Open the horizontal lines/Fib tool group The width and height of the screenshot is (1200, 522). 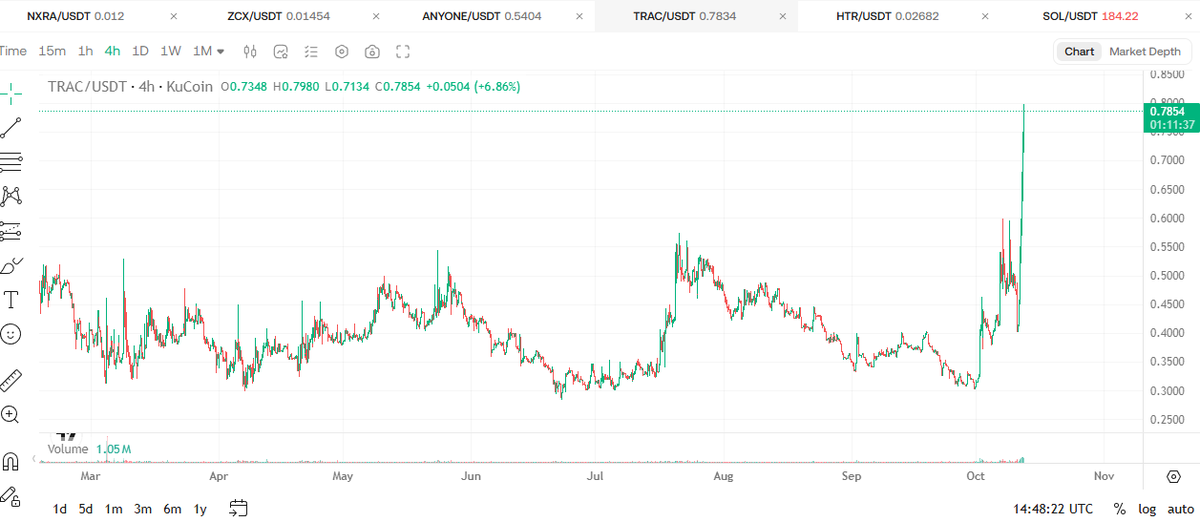(x=11, y=161)
